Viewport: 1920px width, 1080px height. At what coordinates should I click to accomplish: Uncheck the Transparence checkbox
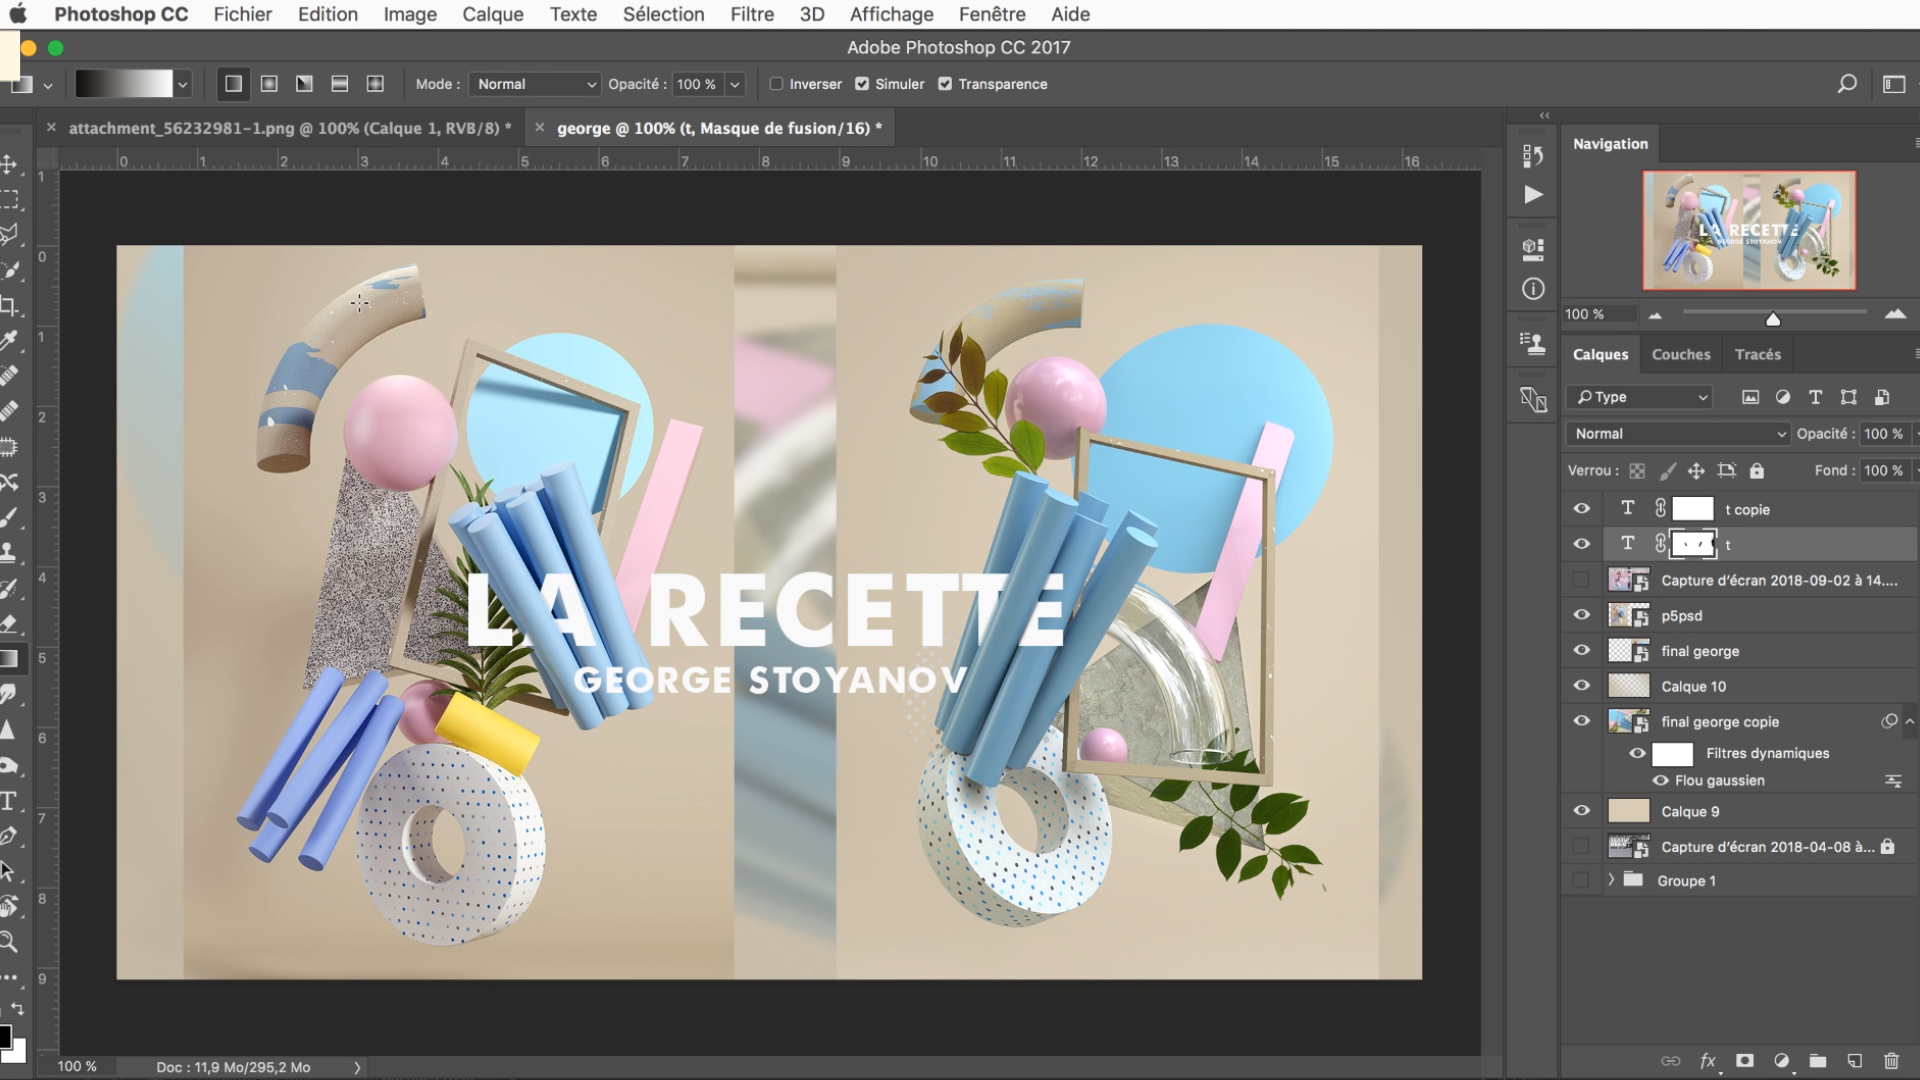pyautogui.click(x=945, y=84)
